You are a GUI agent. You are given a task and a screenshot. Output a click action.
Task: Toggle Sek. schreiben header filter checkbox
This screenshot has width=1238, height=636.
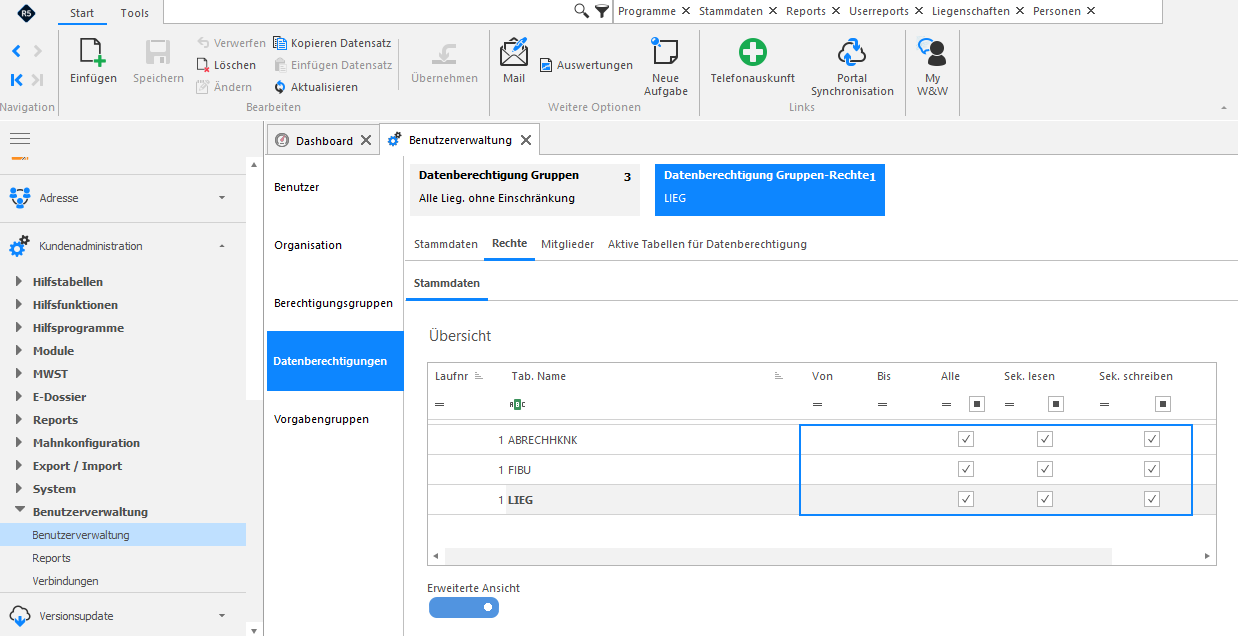click(1163, 404)
